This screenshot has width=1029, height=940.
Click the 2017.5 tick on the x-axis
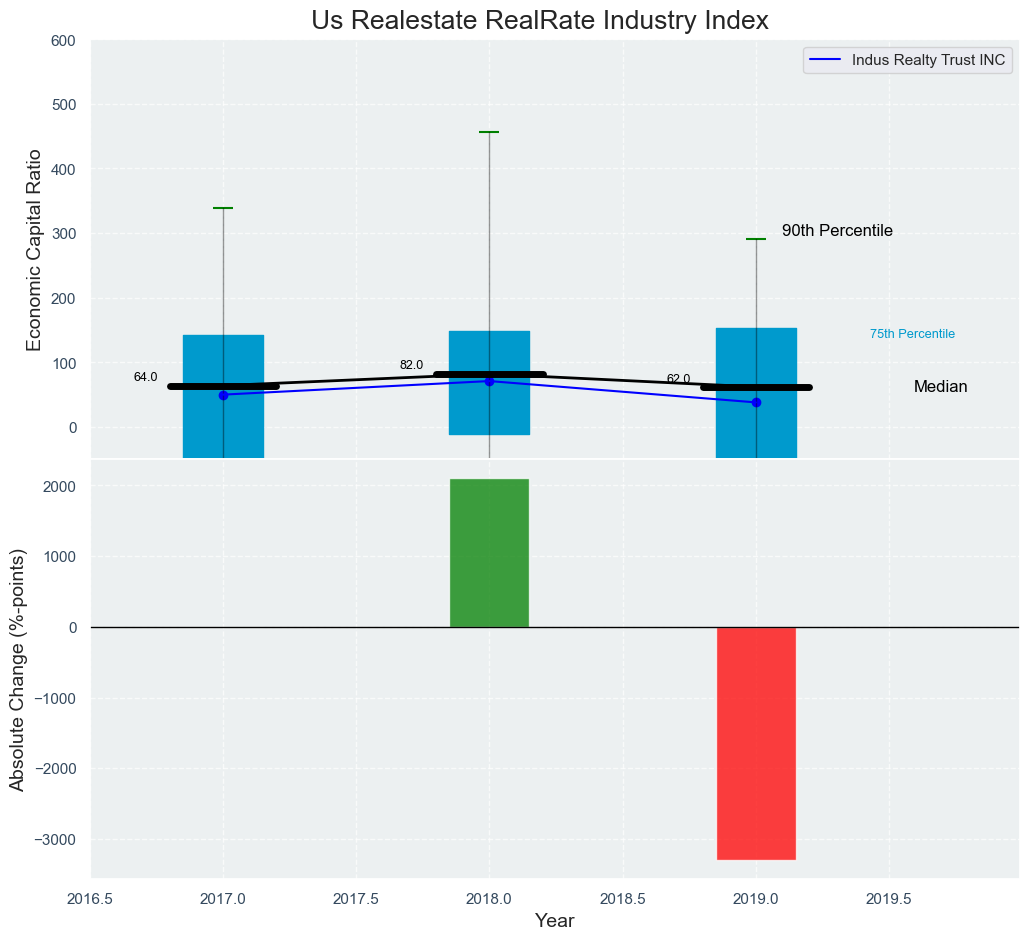click(x=356, y=899)
